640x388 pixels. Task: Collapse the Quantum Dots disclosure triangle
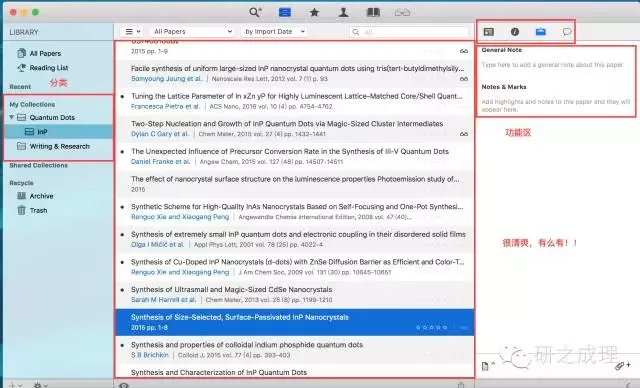(x=11, y=117)
